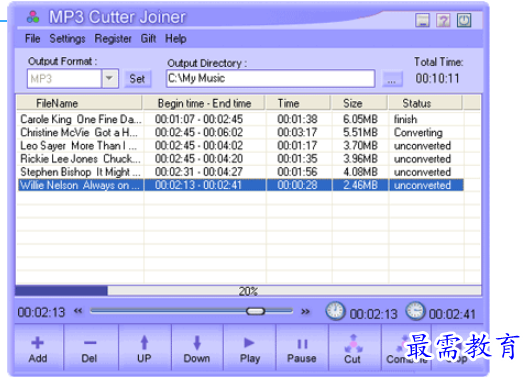Image resolution: width=528 pixels, height=378 pixels.
Task: Click the Size column header
Action: tap(359, 103)
